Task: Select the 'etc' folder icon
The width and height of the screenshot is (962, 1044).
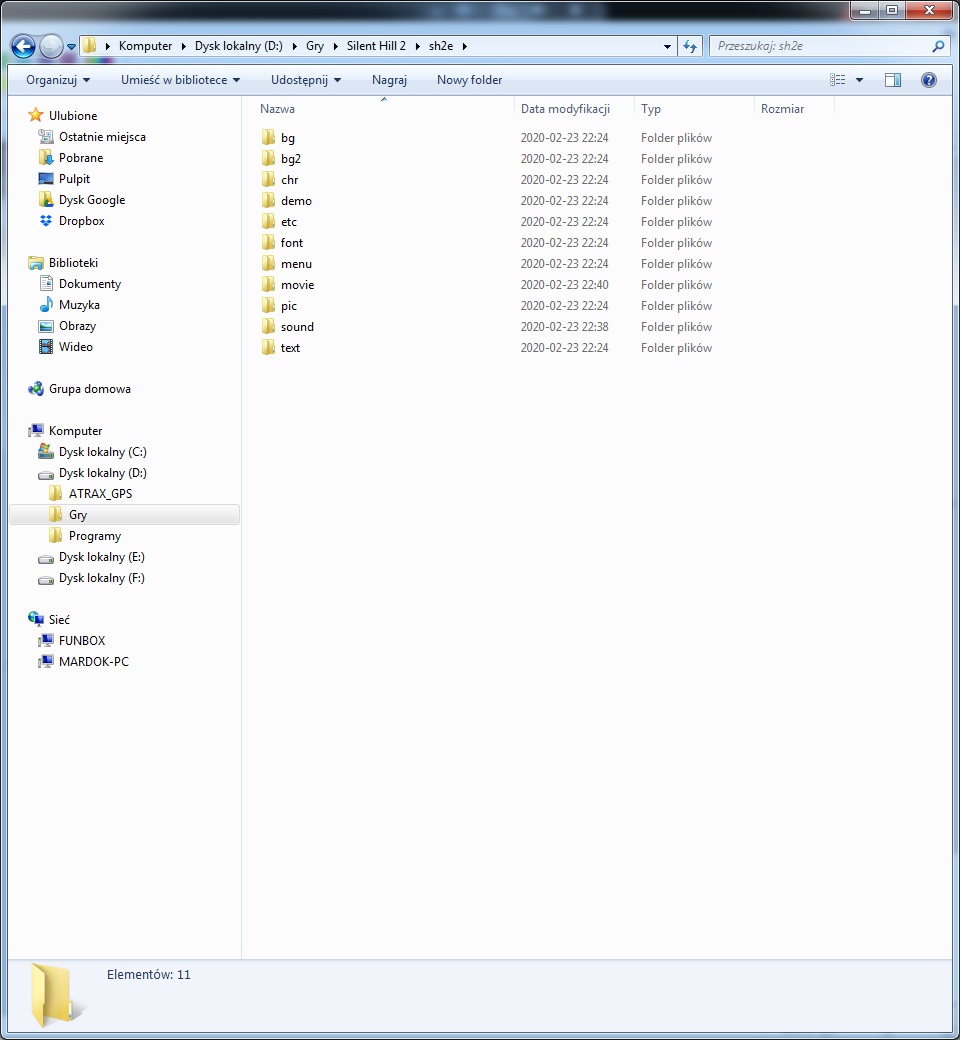Action: (x=268, y=222)
